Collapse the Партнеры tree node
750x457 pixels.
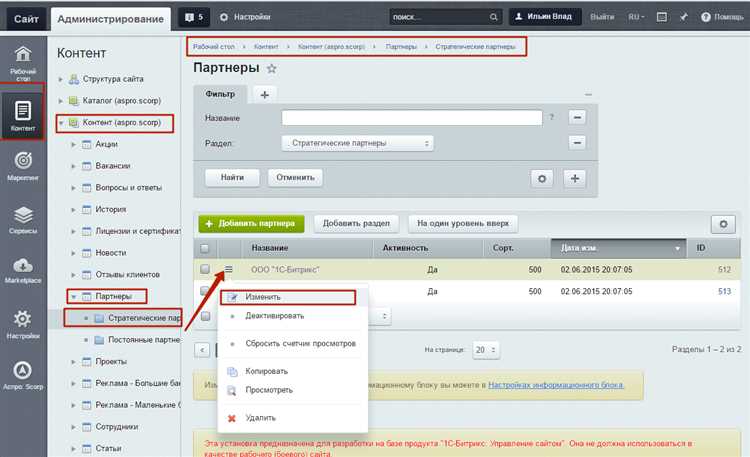[73, 297]
